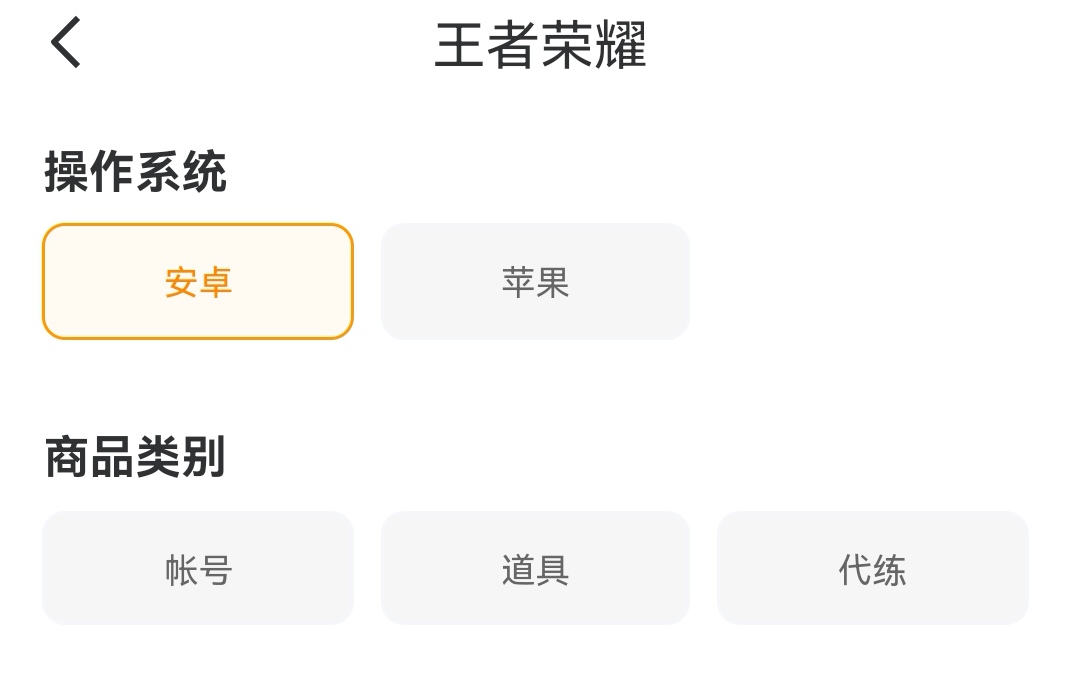Deselect the highlighted 安卓 chip
This screenshot has height=691, width=1080.
tap(198, 282)
